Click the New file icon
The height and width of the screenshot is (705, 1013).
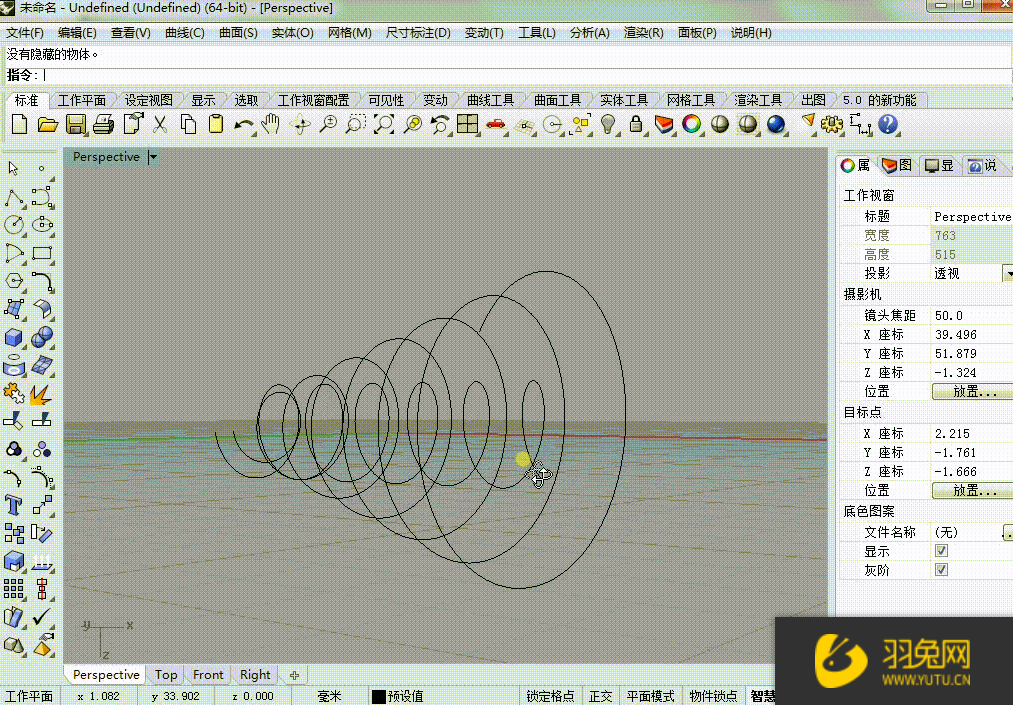[x=19, y=124]
